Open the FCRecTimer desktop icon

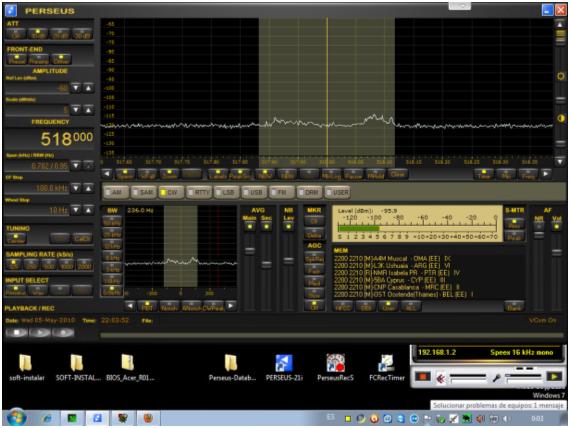coord(387,367)
